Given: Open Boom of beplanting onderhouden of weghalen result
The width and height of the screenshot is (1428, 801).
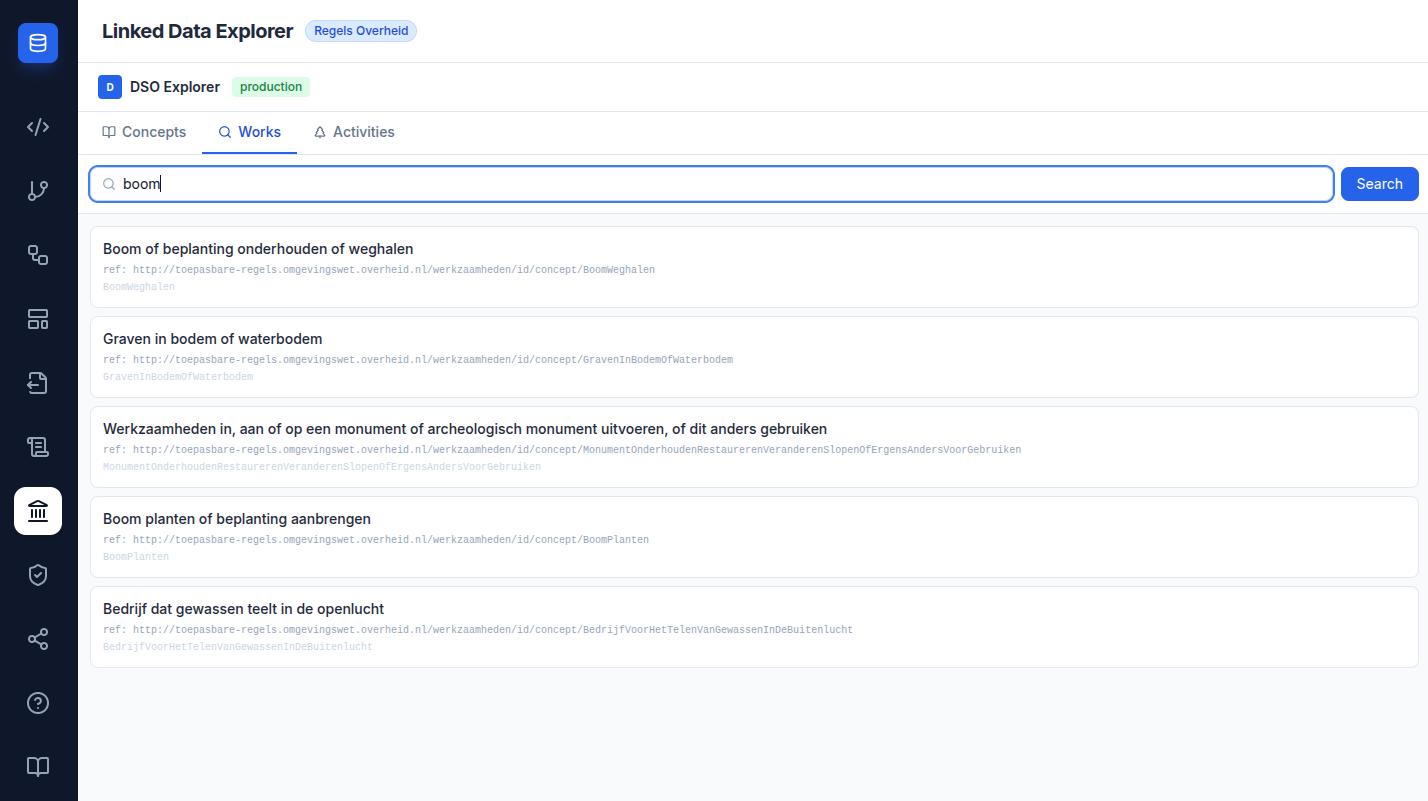Looking at the screenshot, I should pyautogui.click(x=754, y=267).
